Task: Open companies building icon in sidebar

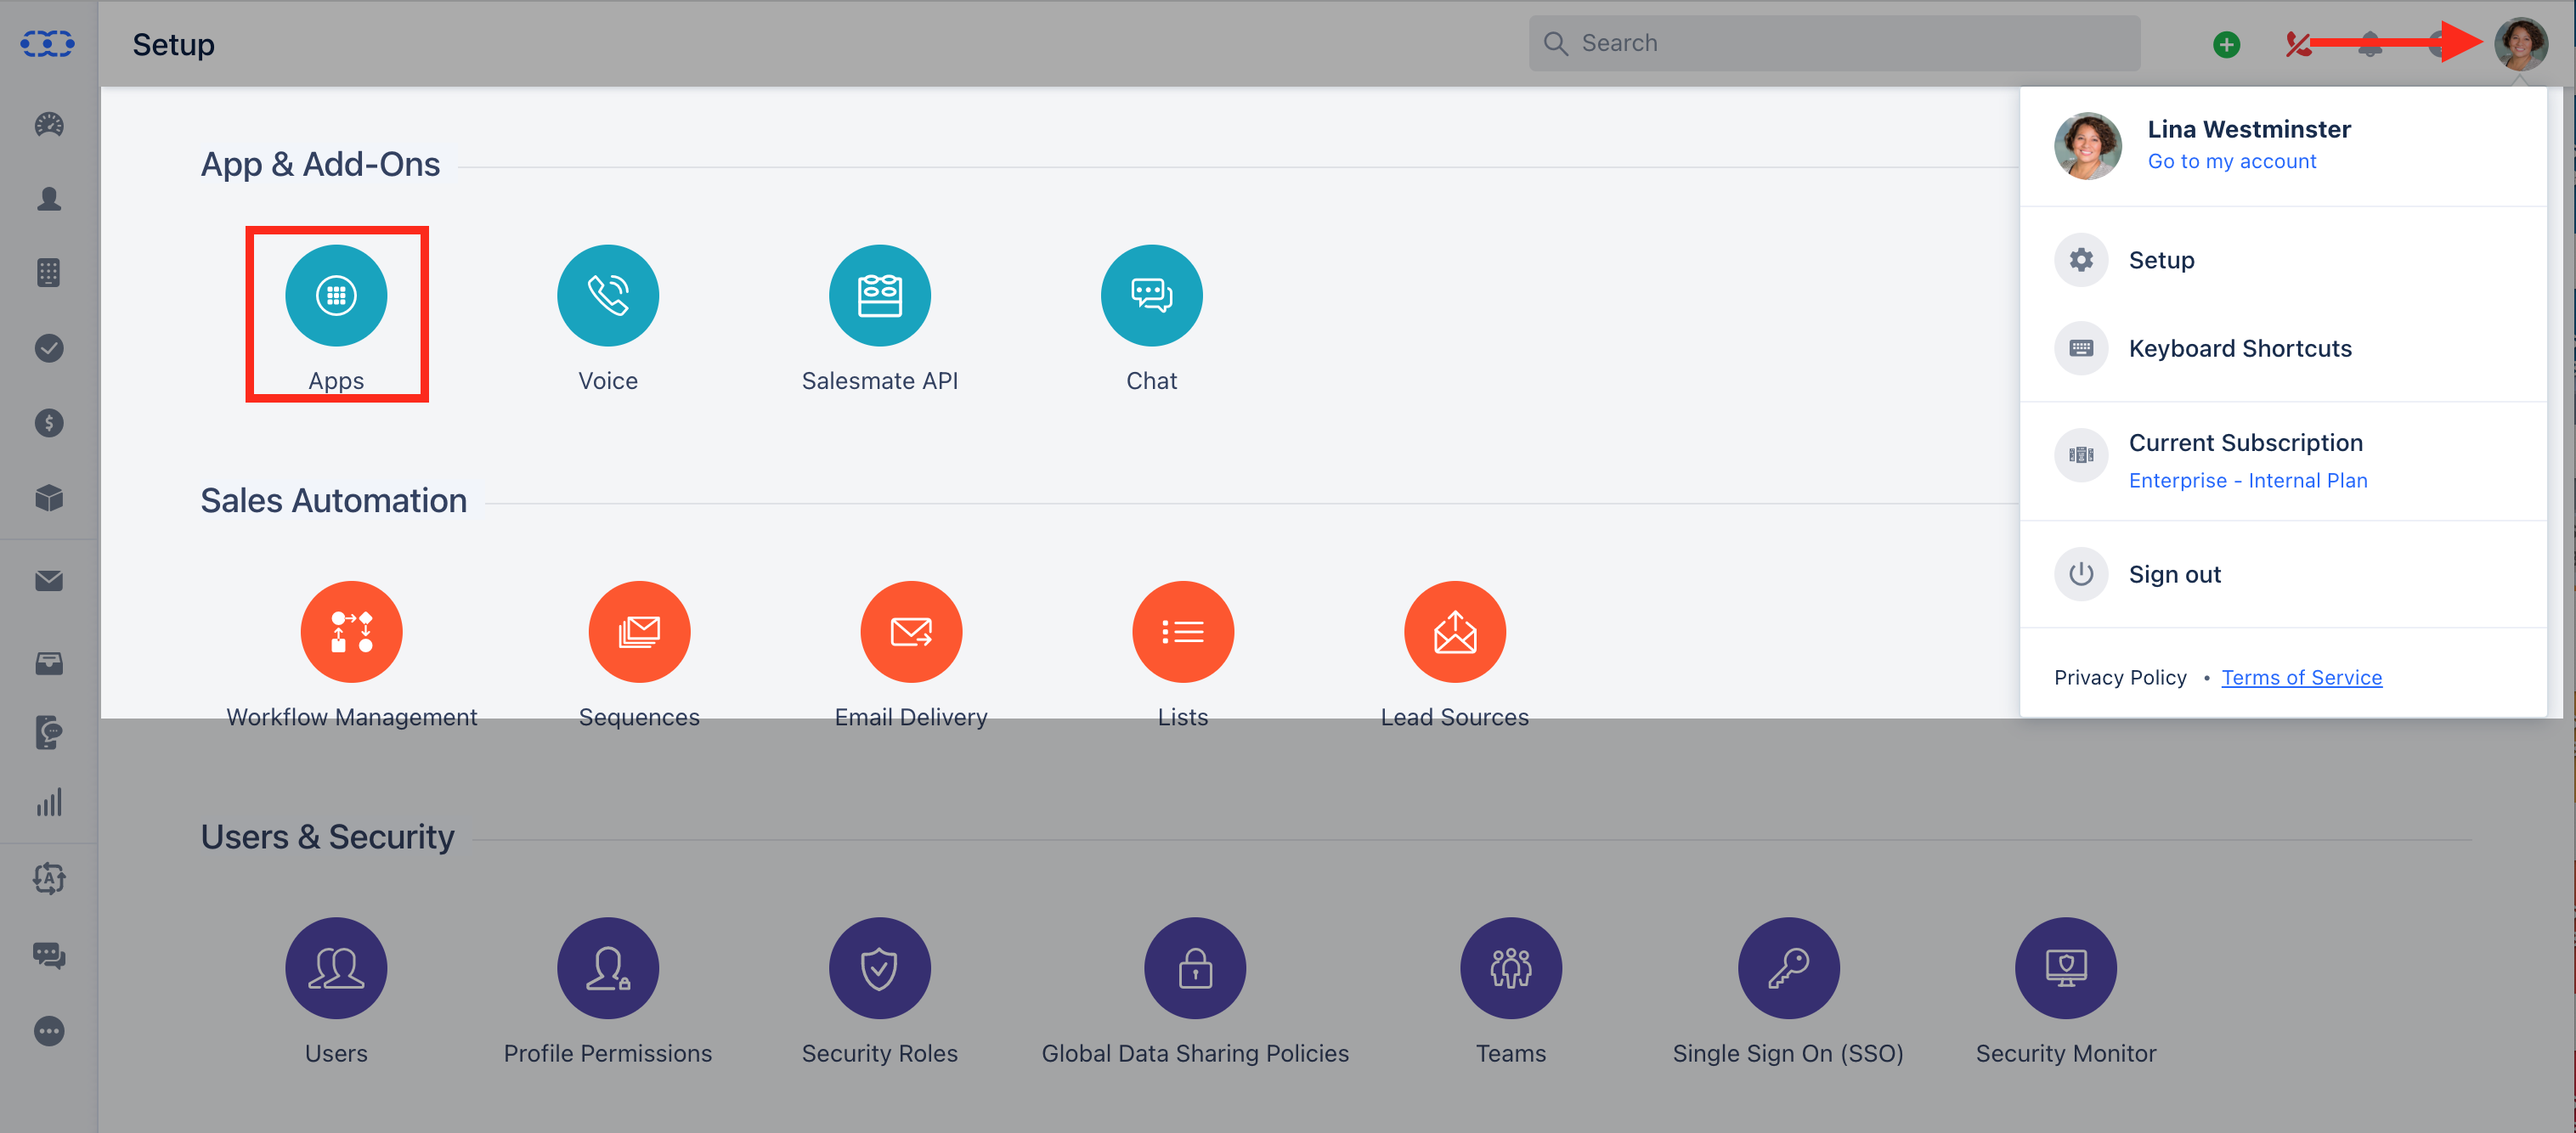Action: click(x=49, y=273)
